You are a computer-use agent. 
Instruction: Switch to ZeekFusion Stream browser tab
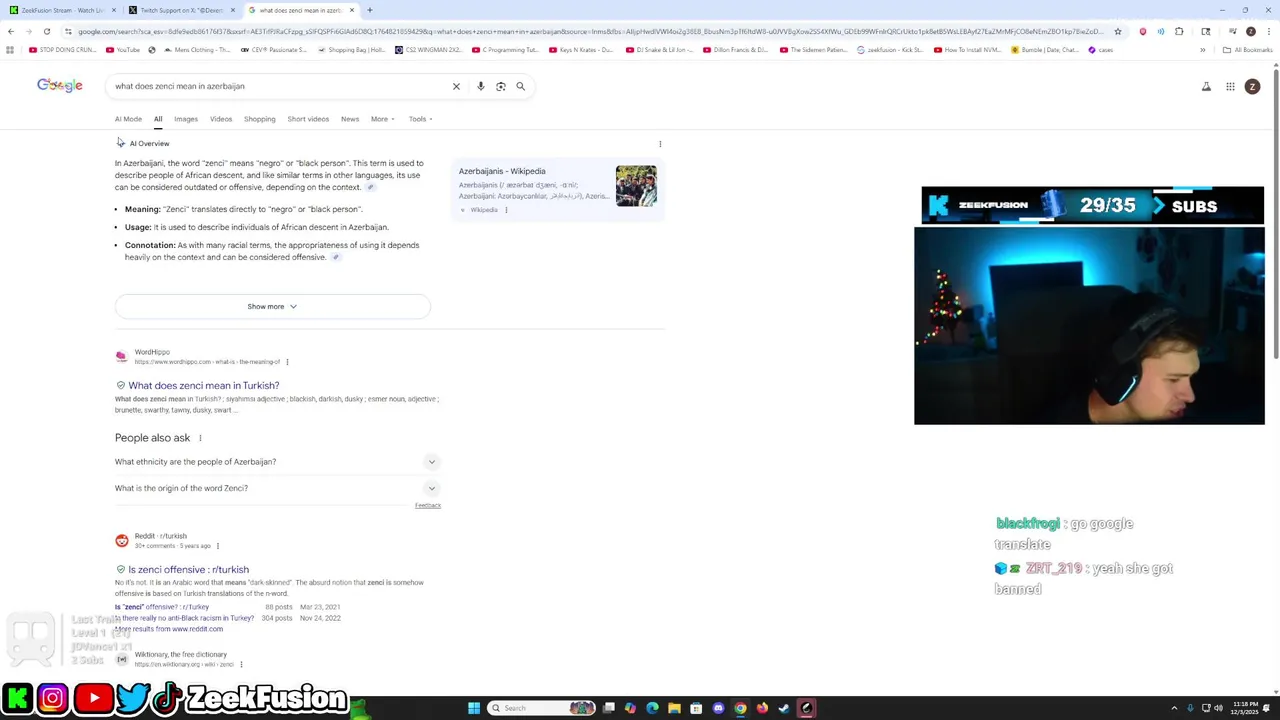pos(62,10)
